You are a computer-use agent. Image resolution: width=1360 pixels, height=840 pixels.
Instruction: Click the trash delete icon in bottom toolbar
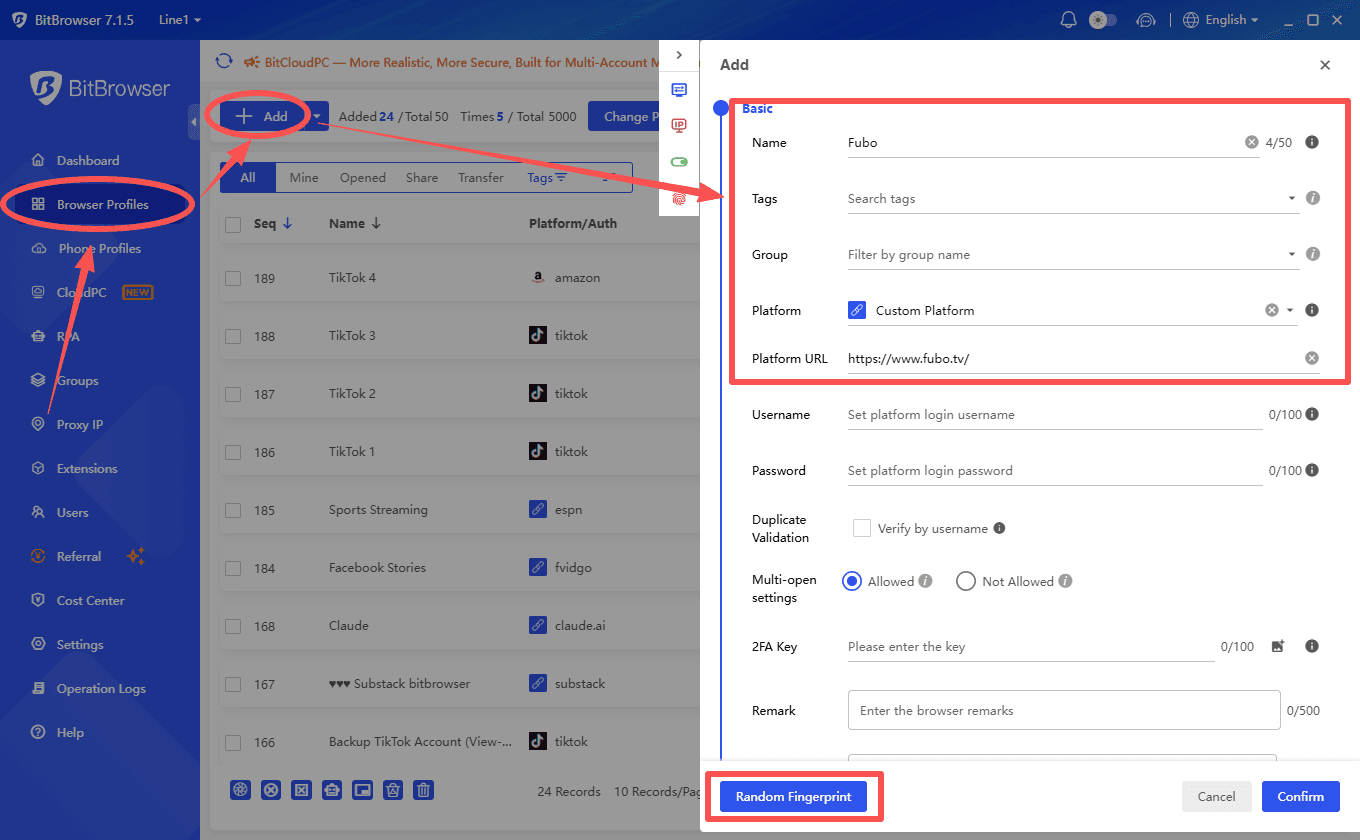[424, 790]
